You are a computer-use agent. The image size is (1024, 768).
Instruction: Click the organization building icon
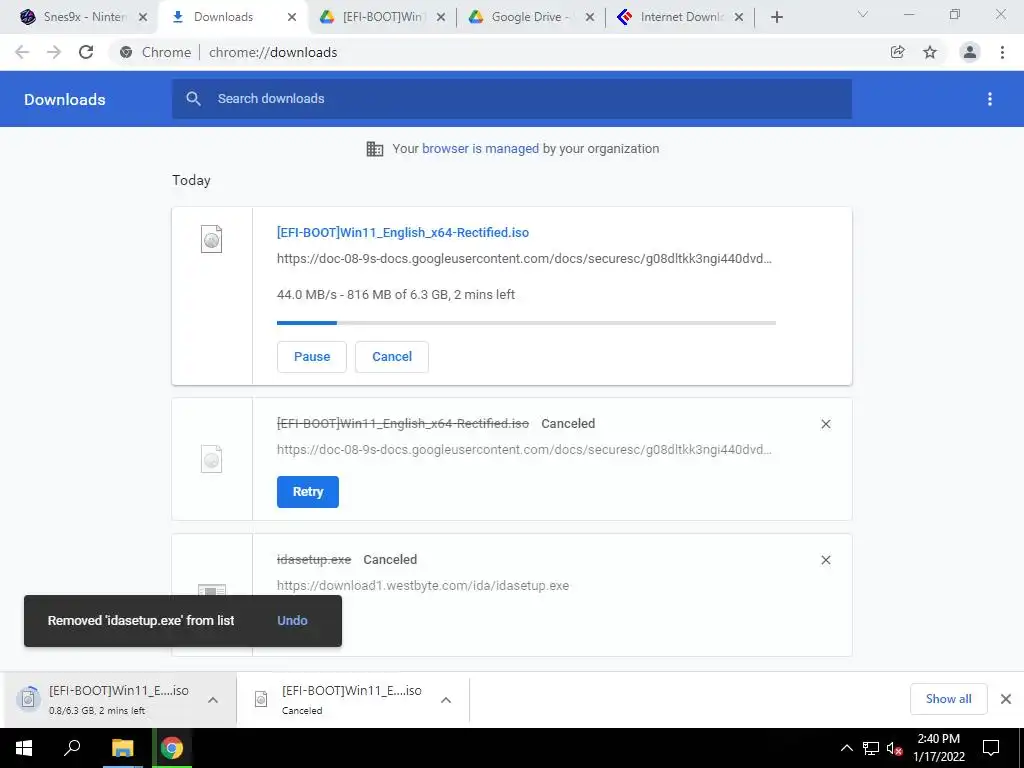[375, 149]
